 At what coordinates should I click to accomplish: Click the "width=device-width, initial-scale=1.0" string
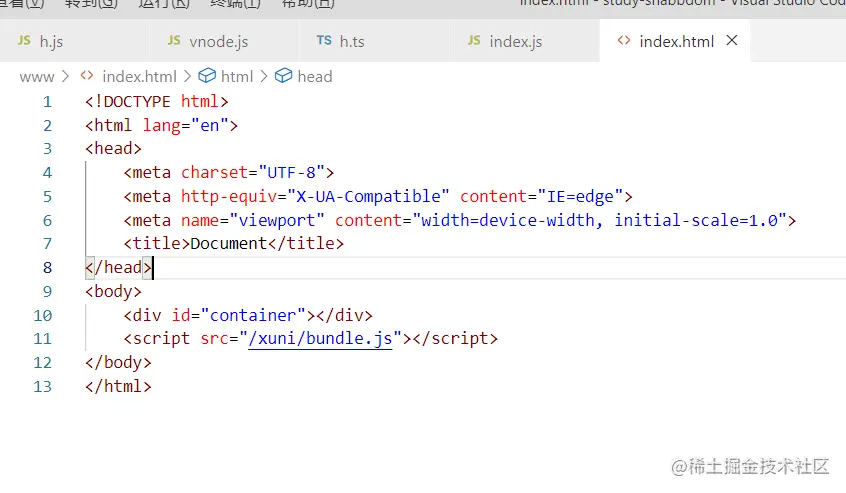[x=599, y=220]
